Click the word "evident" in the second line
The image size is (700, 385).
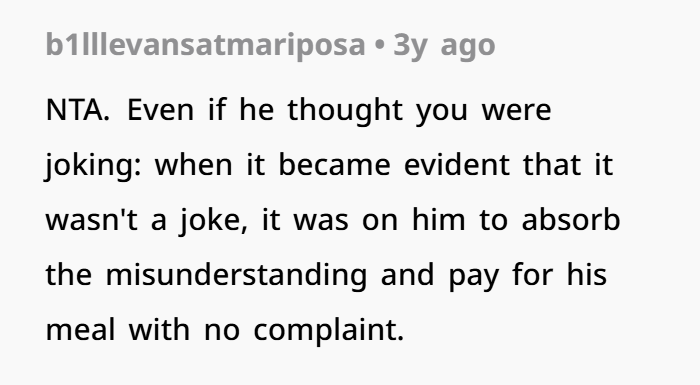click(x=457, y=165)
